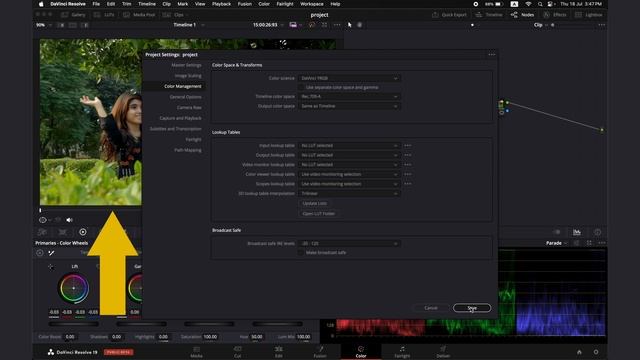640x360 pixels.
Task: Open Project Settings dialog options menu
Action: coord(491,54)
